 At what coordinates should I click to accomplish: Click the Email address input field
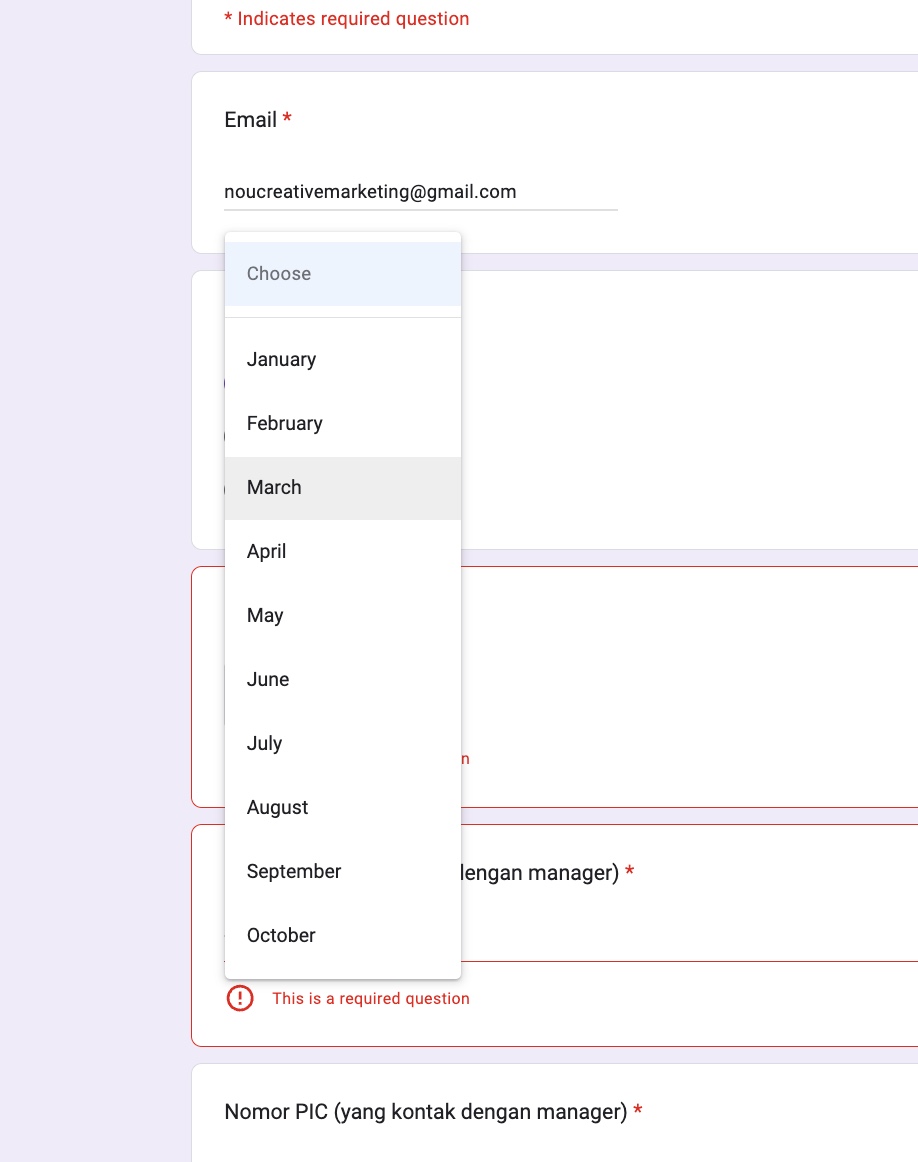(420, 192)
